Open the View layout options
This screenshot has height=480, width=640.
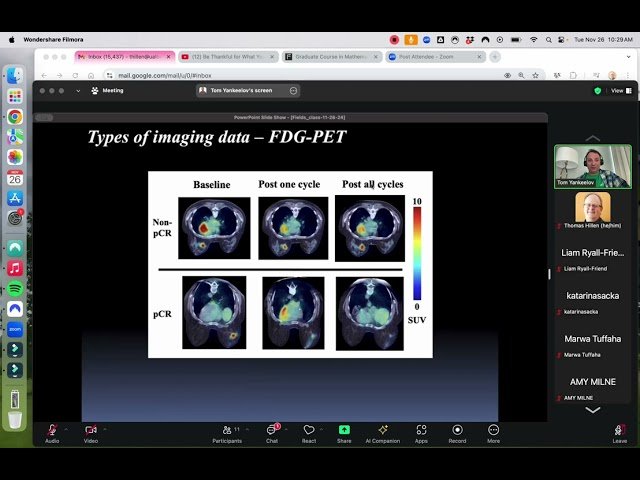(x=618, y=90)
